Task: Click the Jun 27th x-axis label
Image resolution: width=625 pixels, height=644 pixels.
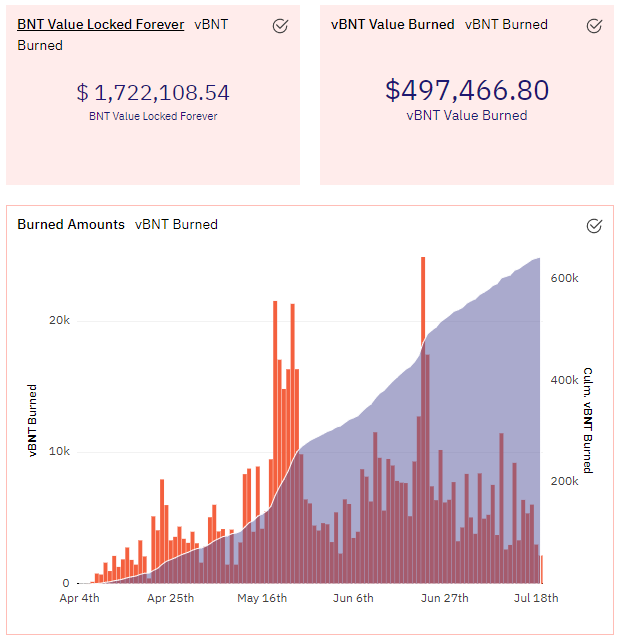Action: (x=444, y=598)
